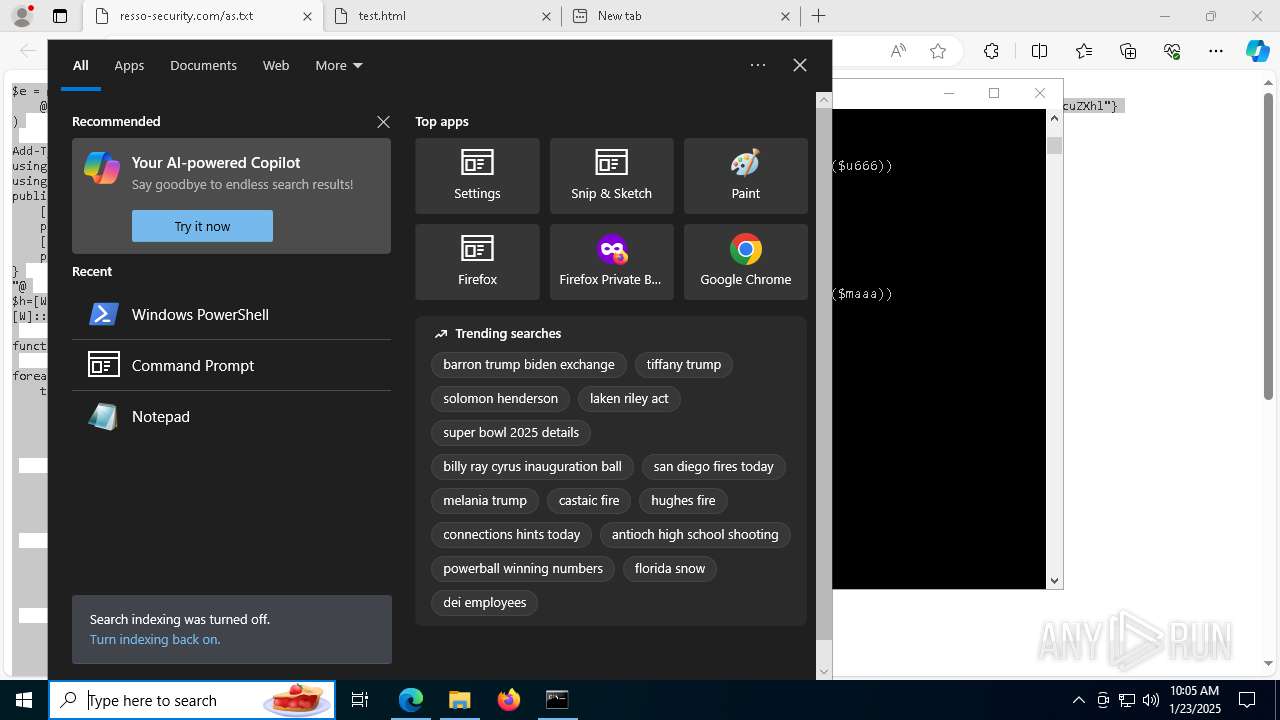Open Edge Extensions puzzle icon
The image size is (1280, 720).
pyautogui.click(x=991, y=51)
